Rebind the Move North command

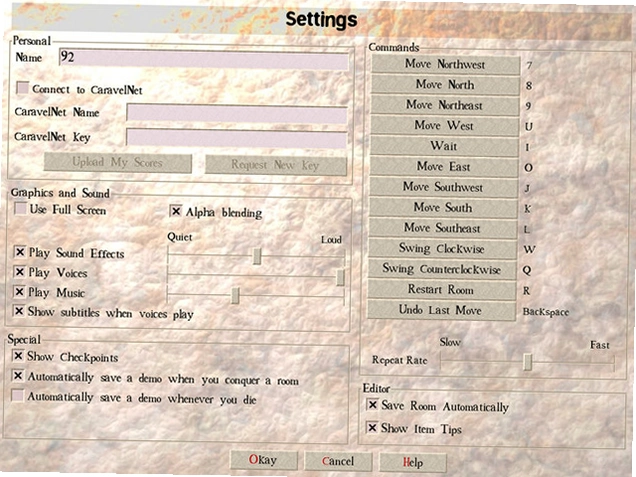445,85
